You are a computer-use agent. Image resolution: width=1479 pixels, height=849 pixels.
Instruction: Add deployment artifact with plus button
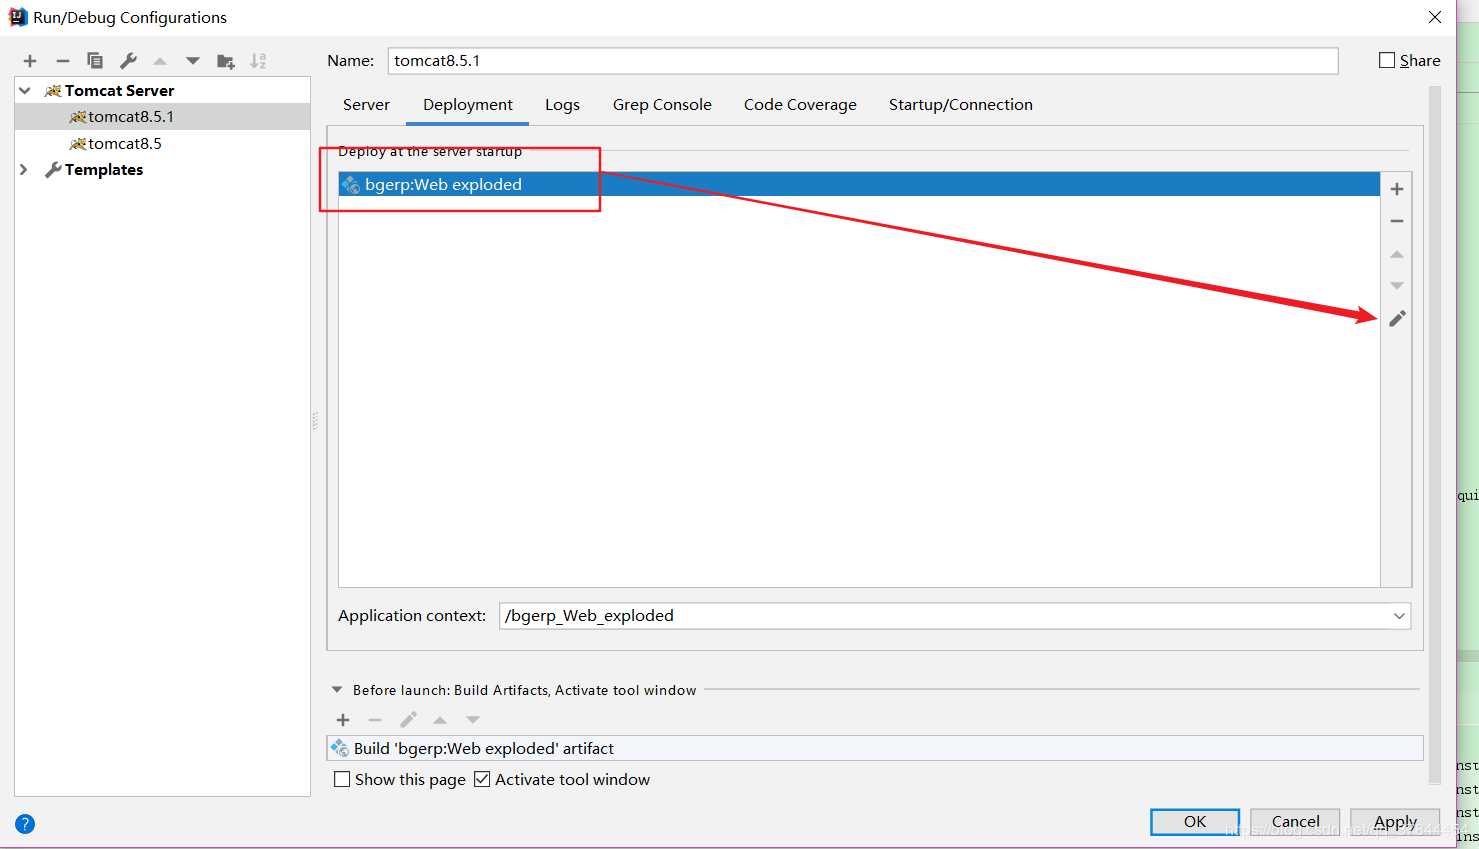click(x=1397, y=189)
